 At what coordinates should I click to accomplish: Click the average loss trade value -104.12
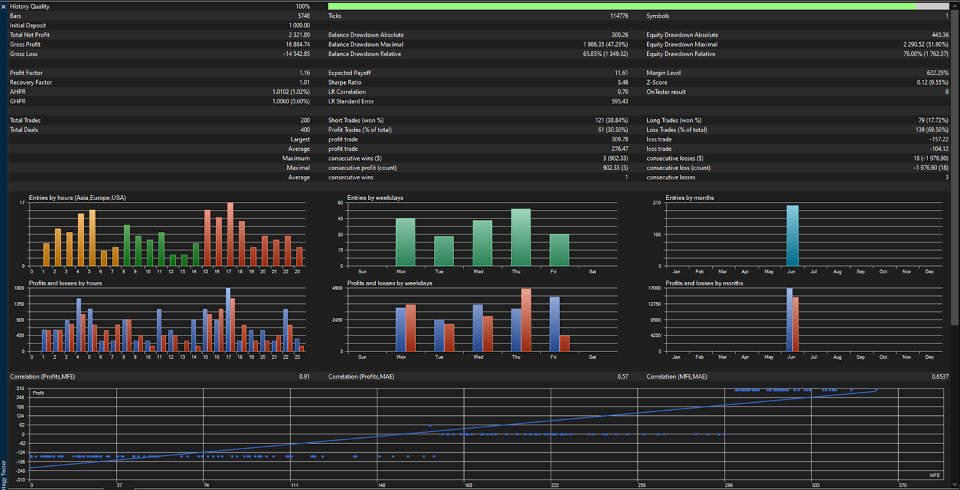click(940, 149)
